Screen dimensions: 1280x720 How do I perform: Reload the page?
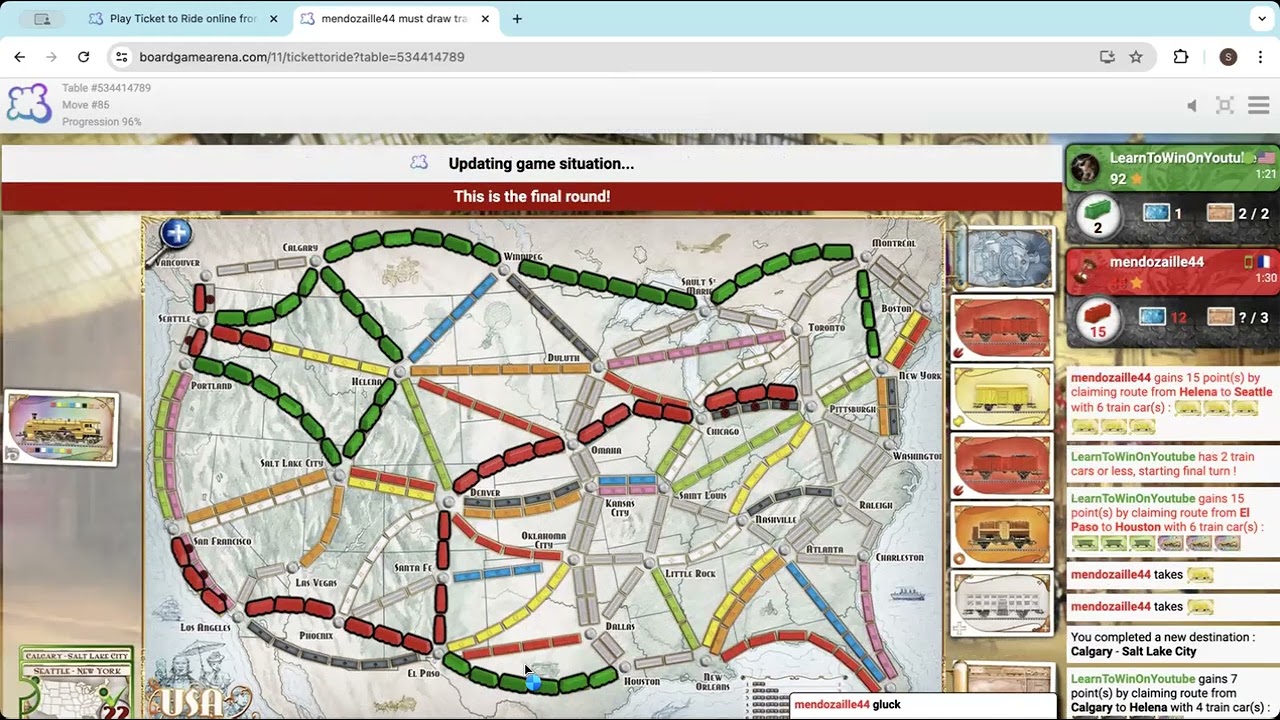84,57
